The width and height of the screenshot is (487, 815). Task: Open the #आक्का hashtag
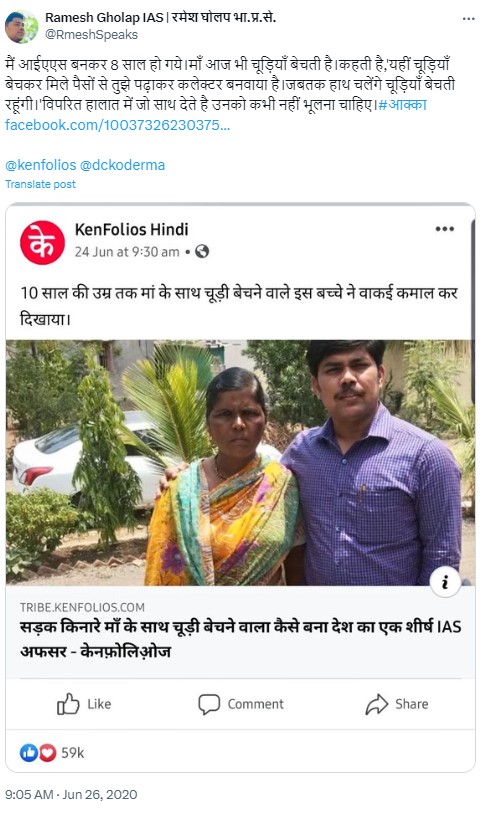pyautogui.click(x=403, y=104)
